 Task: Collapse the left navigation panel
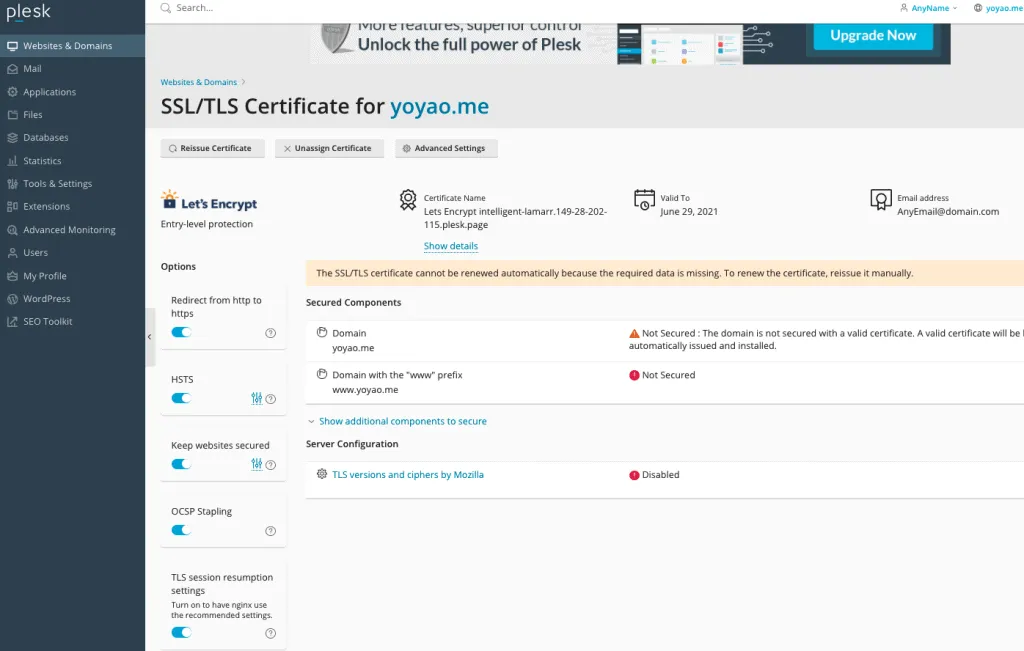pyautogui.click(x=148, y=337)
